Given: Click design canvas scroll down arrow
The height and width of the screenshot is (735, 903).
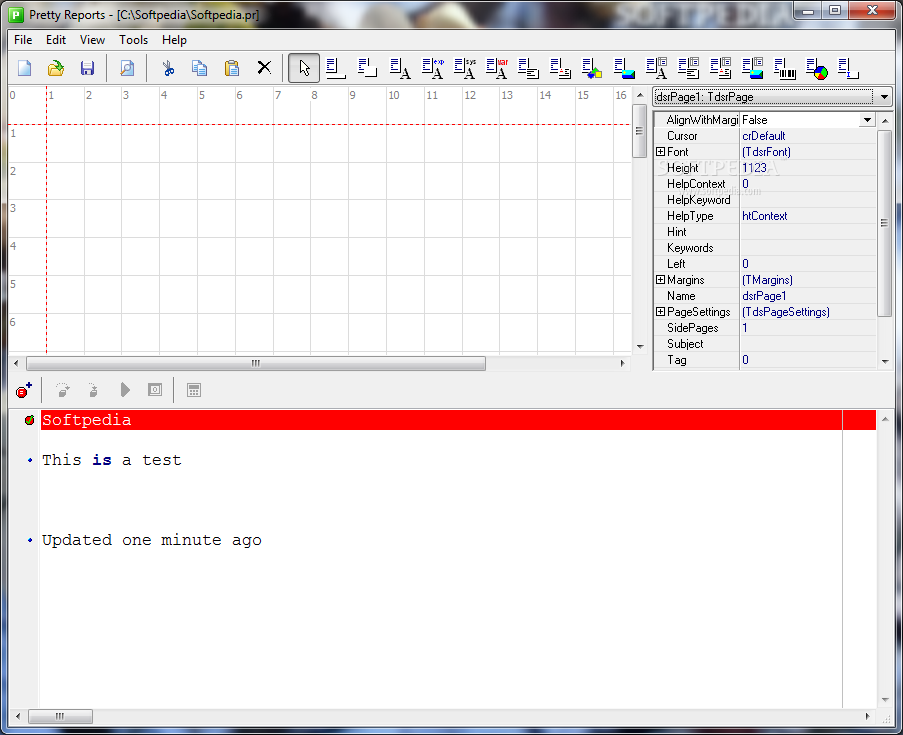Looking at the screenshot, I should [640, 346].
